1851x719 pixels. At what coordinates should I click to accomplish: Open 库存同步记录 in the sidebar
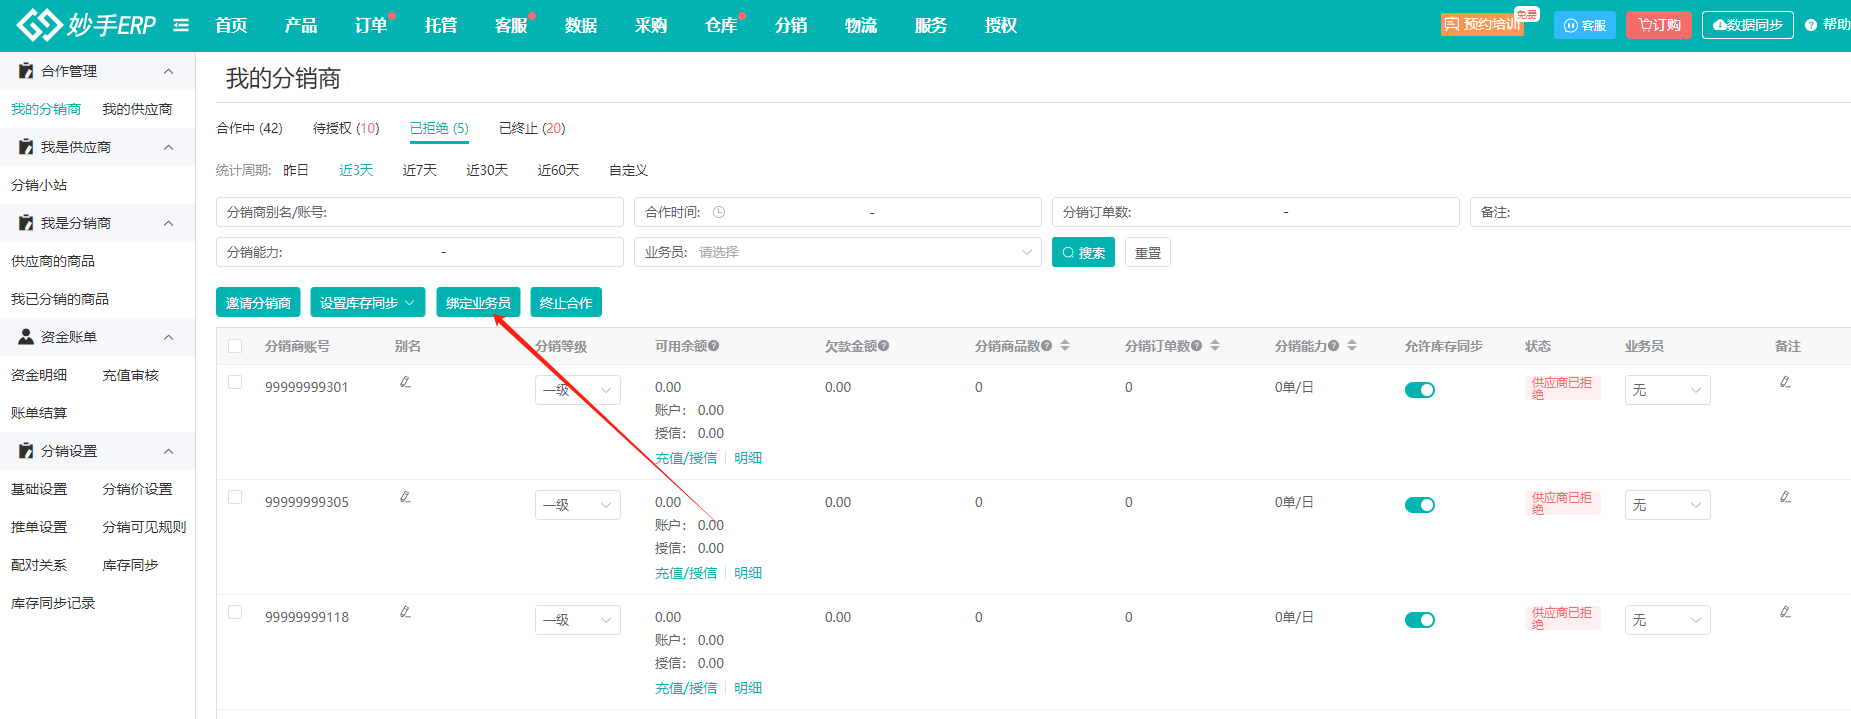point(53,603)
